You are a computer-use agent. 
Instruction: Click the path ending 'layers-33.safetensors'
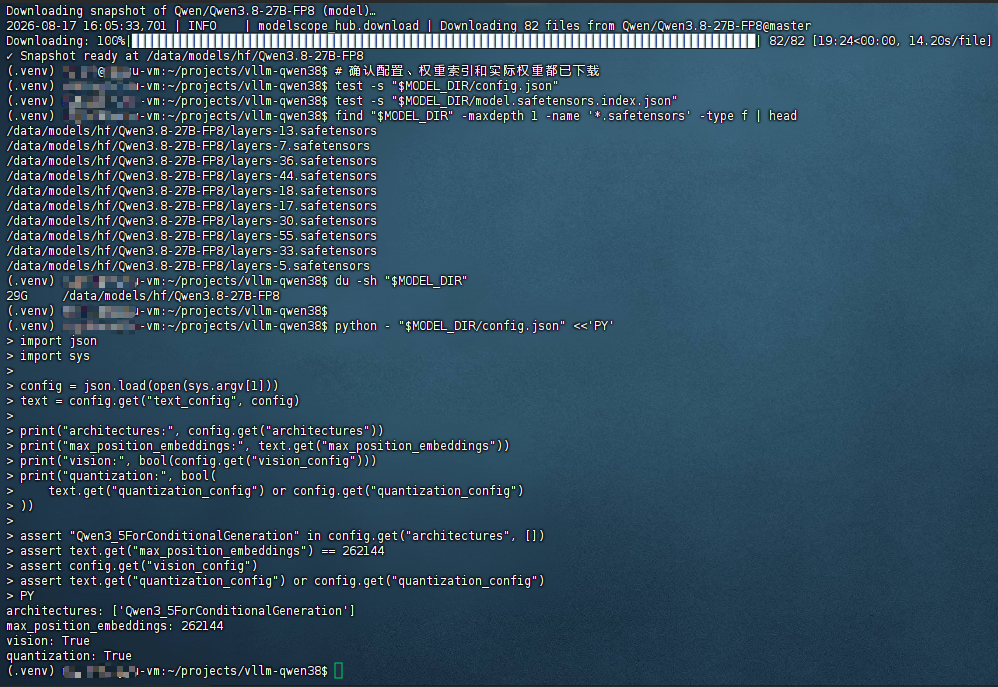(x=192, y=251)
